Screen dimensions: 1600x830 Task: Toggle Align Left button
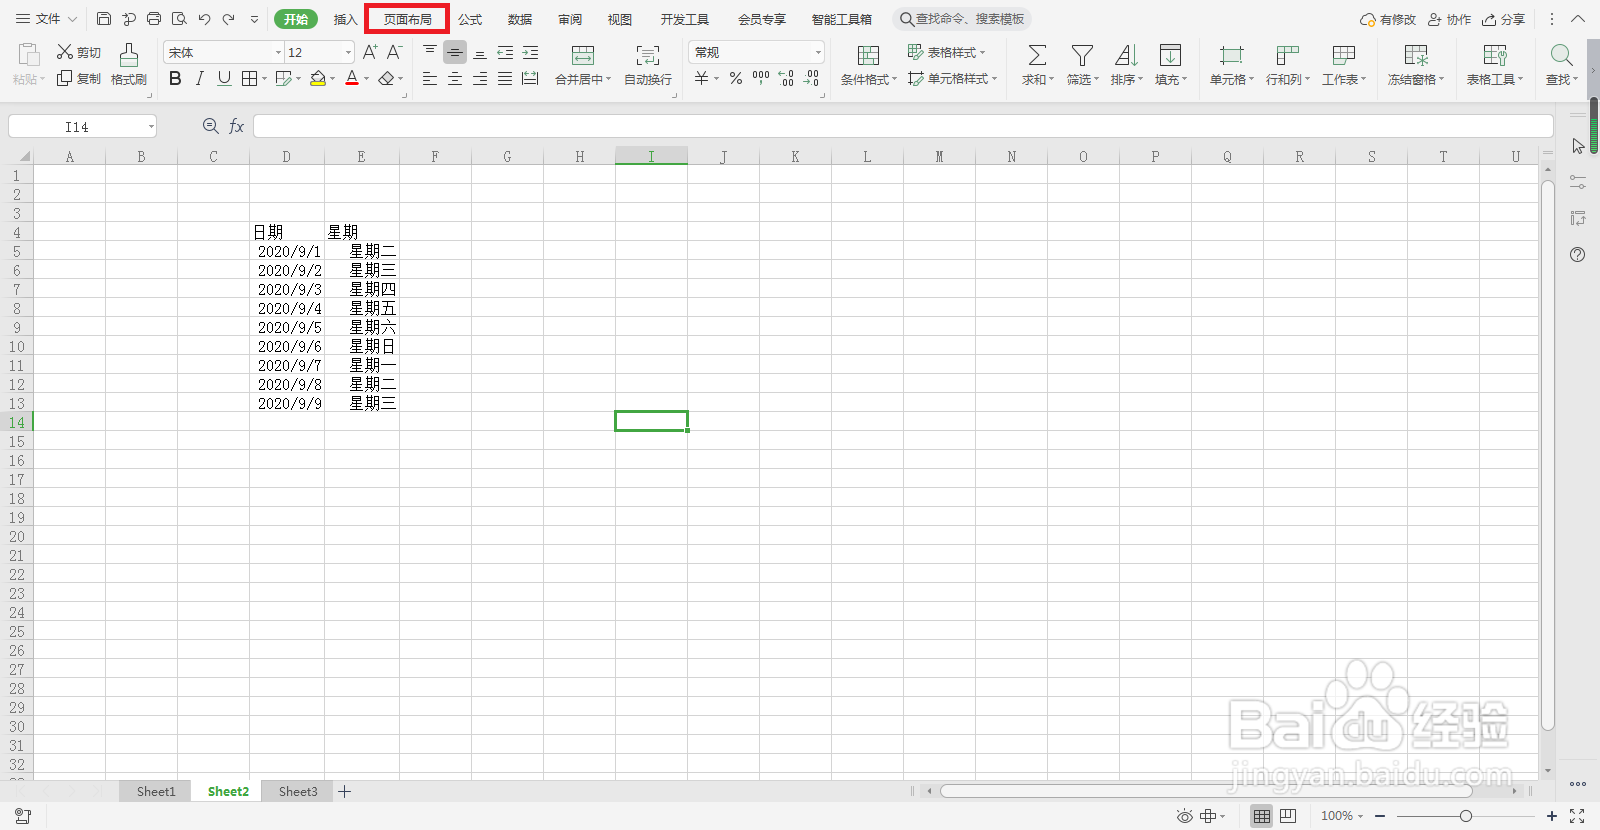coord(430,78)
